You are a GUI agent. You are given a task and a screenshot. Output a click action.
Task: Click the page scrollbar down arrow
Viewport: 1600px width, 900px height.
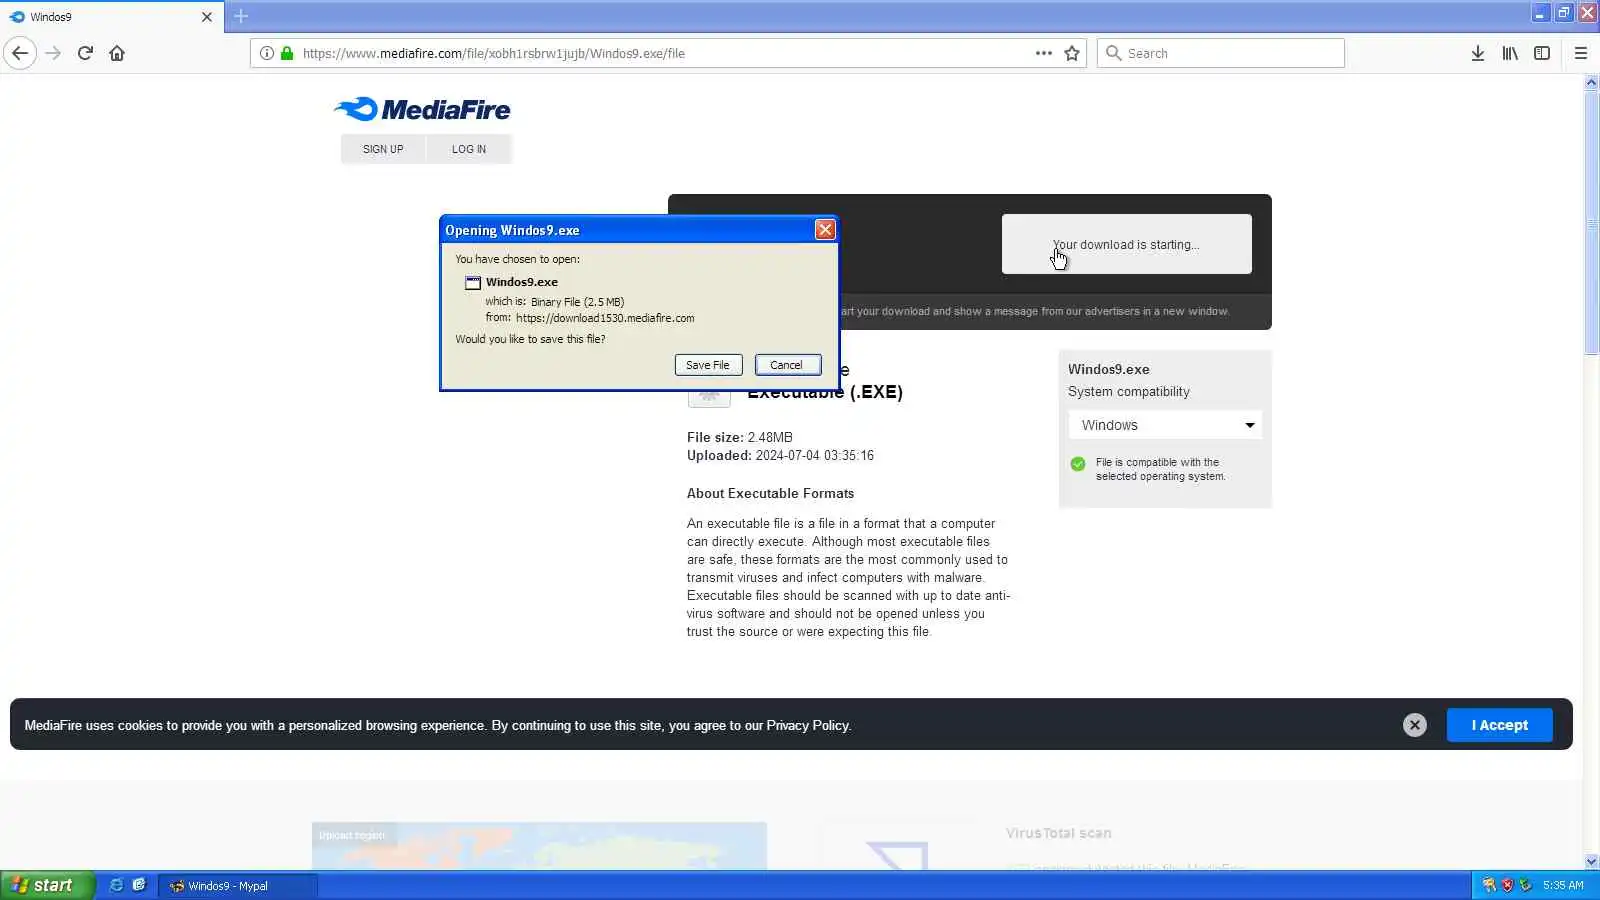click(x=1591, y=861)
